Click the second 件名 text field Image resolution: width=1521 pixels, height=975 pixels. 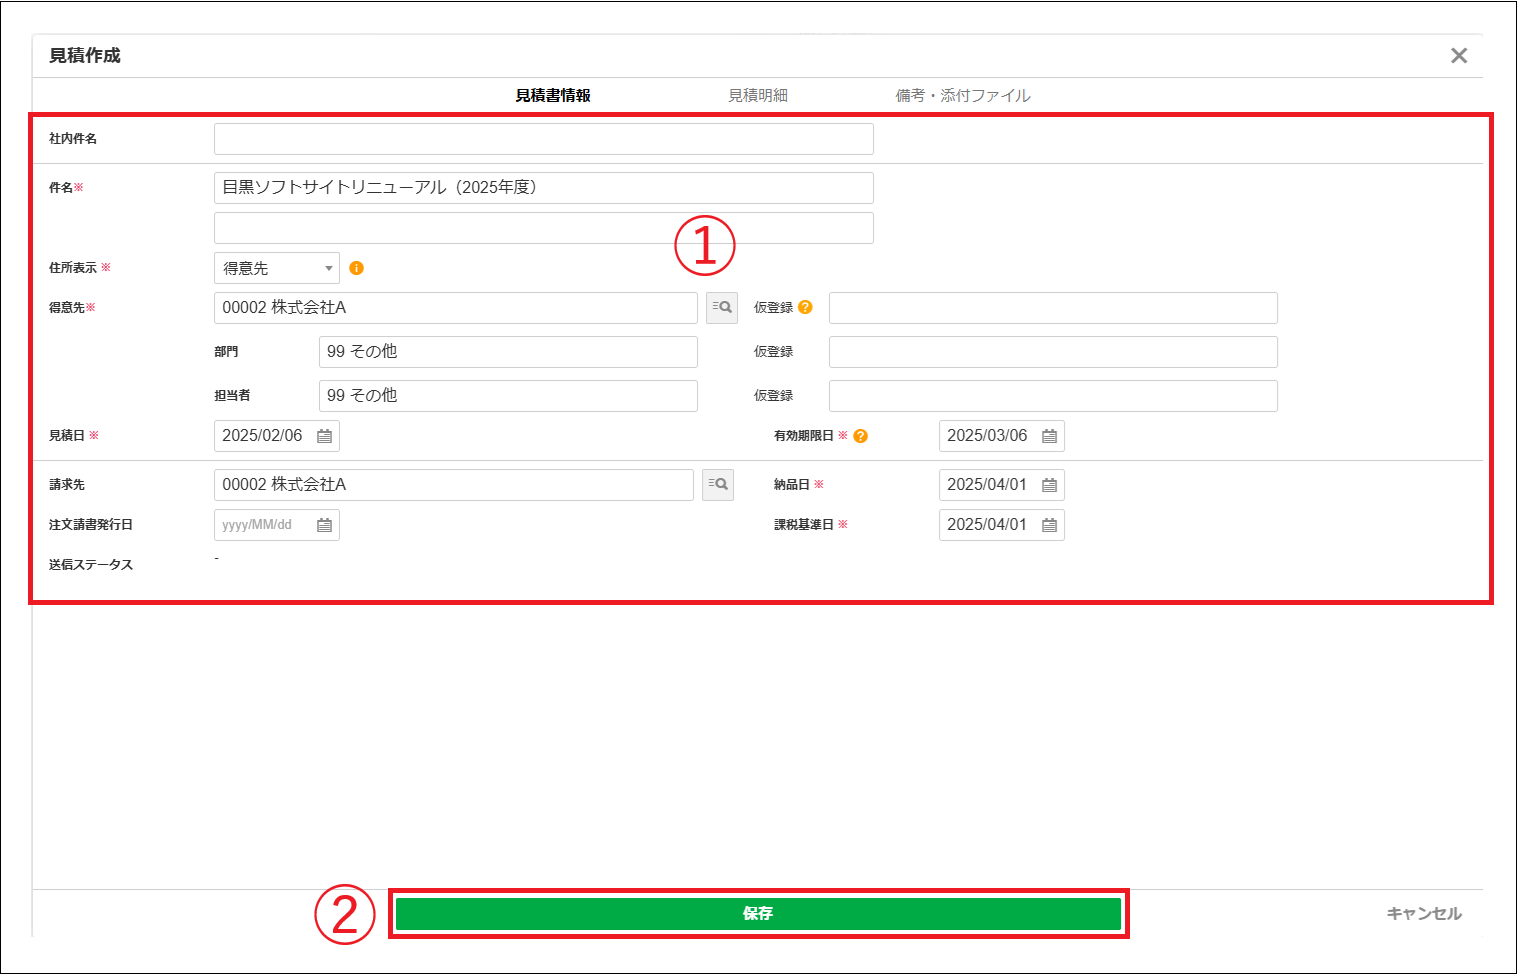pyautogui.click(x=543, y=228)
